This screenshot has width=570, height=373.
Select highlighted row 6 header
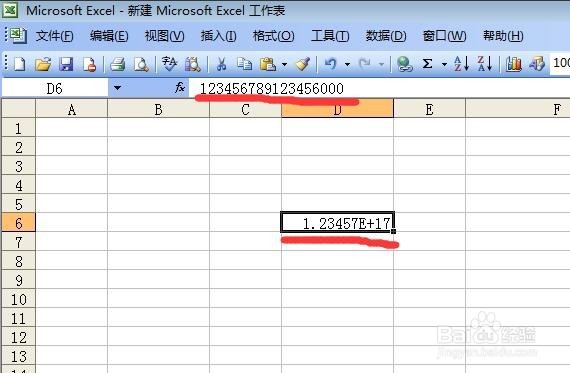pos(19,222)
